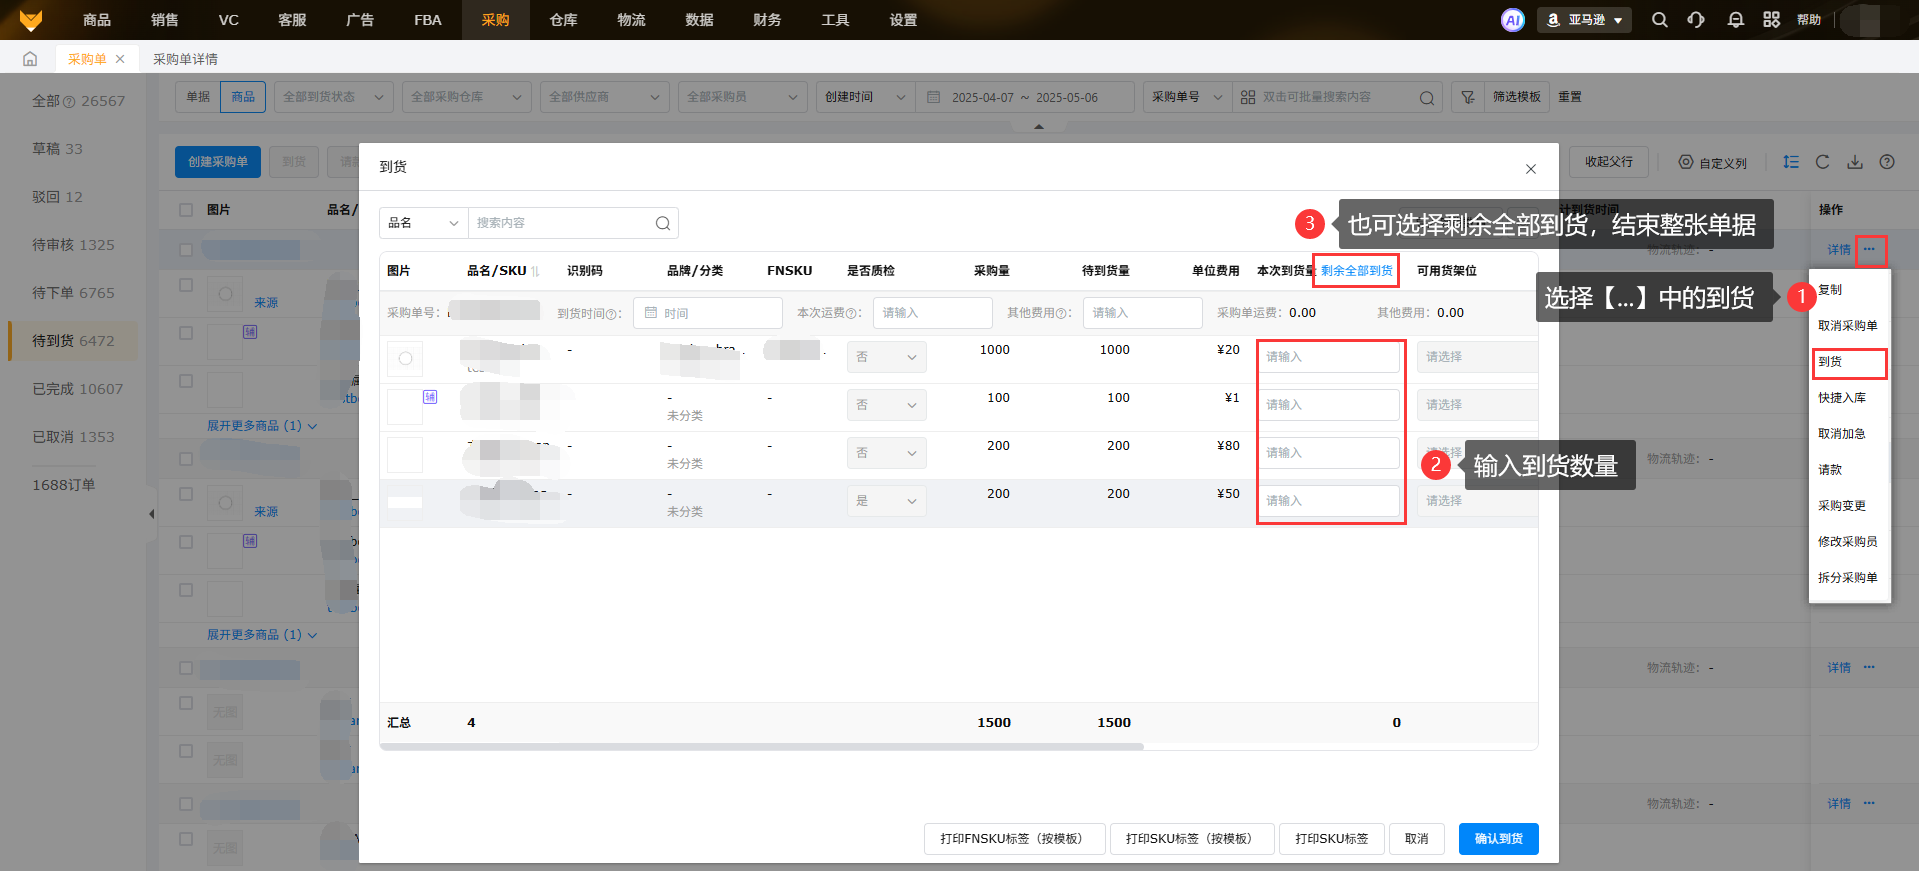Click the horizontal scrollbar under the table
This screenshot has width=1919, height=871.
coord(760,746)
